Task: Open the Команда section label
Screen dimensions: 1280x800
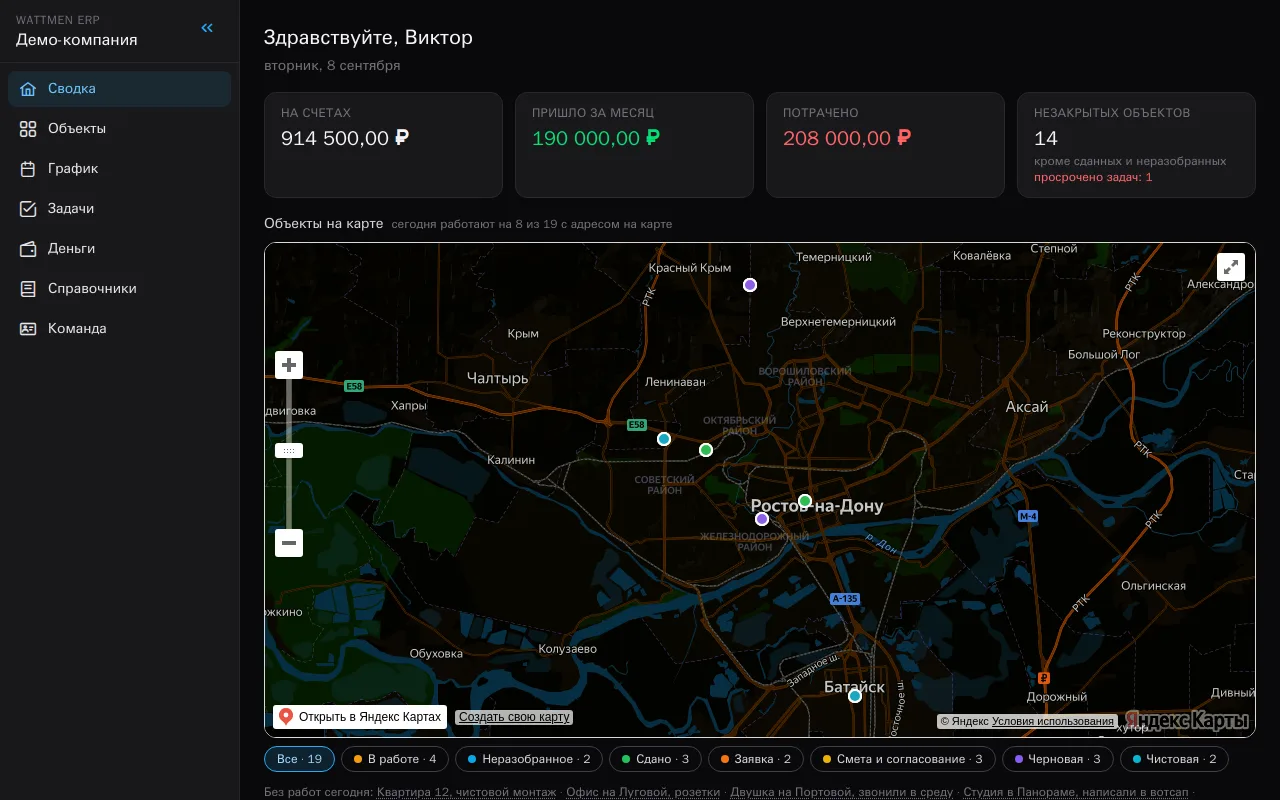Action: [77, 328]
